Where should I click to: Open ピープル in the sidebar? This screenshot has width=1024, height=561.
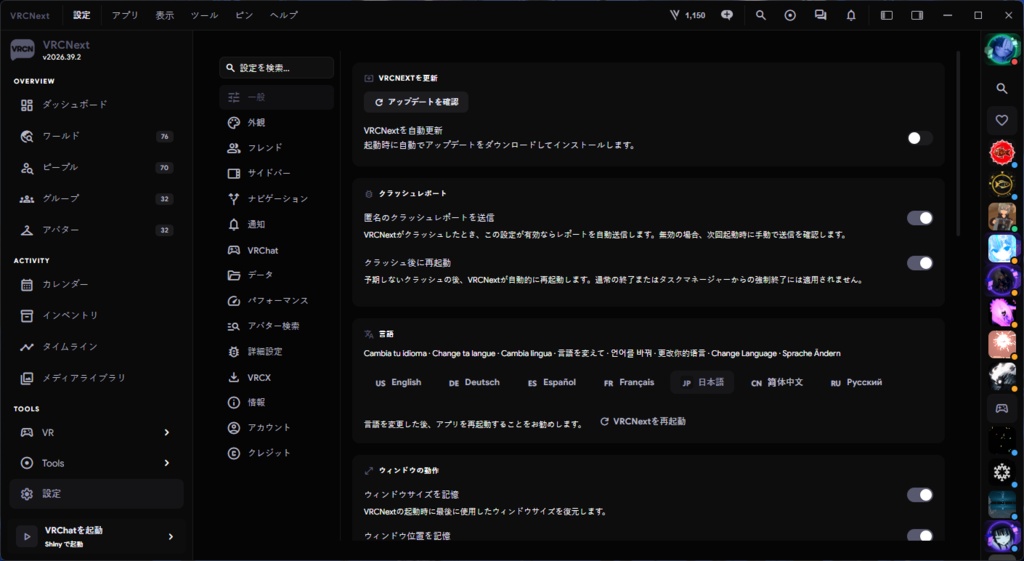point(96,167)
